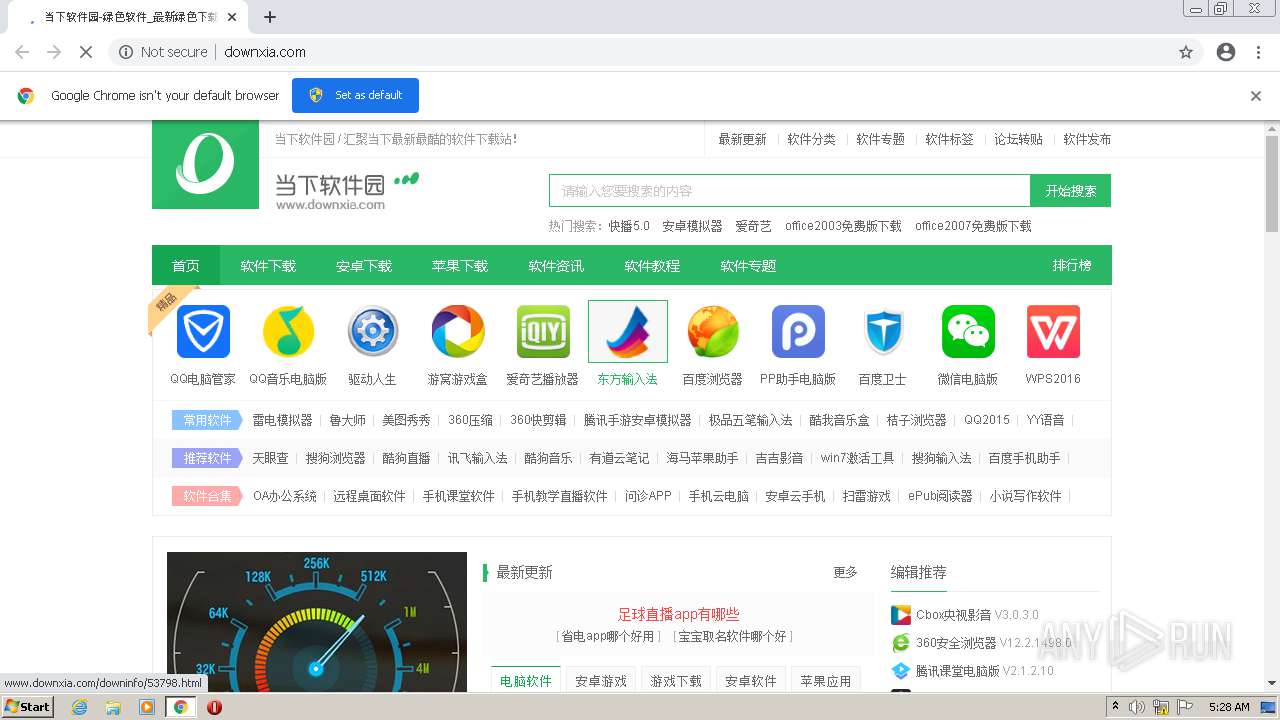Image resolution: width=1280 pixels, height=720 pixels.
Task: Open the 论坛转贴 top link
Action: click(1018, 140)
